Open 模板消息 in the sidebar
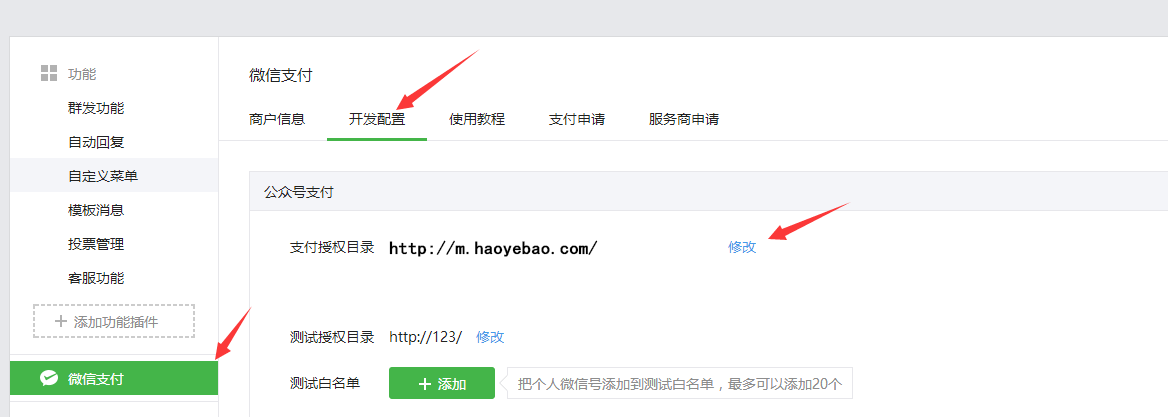Viewport: 1168px width, 417px height. (96, 210)
